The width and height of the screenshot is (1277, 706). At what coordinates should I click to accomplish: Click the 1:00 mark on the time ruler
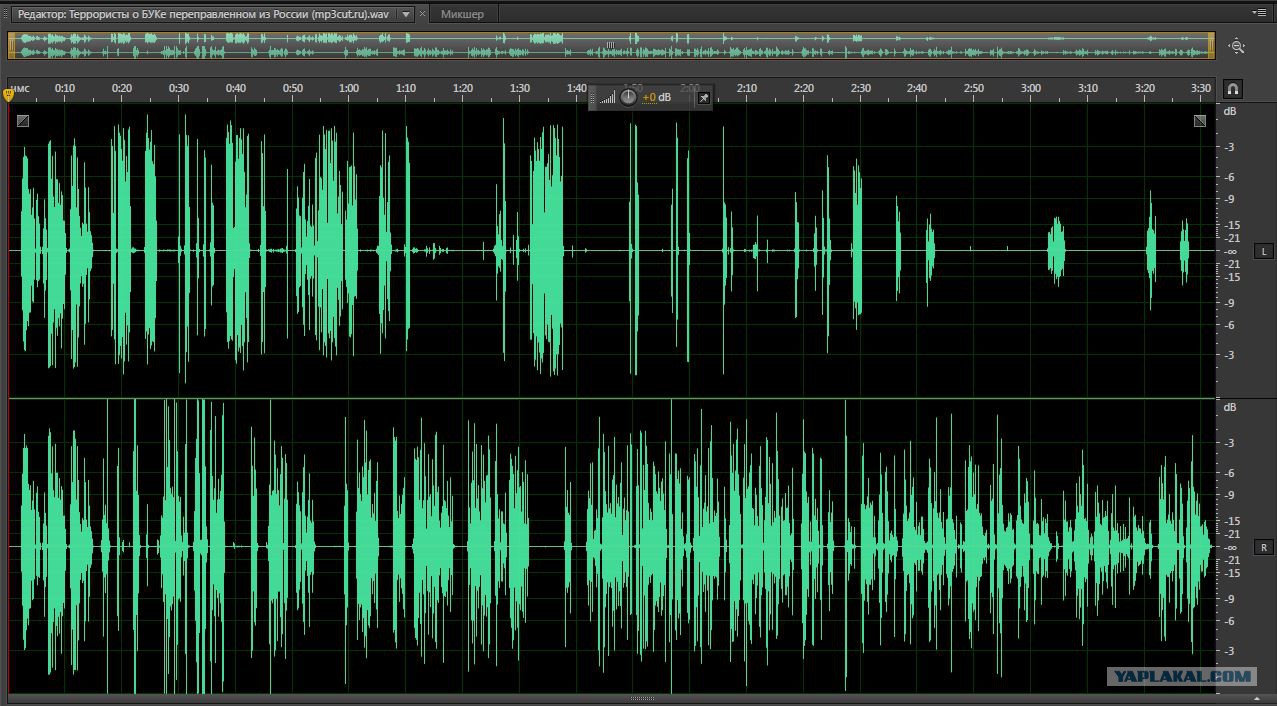[x=348, y=89]
